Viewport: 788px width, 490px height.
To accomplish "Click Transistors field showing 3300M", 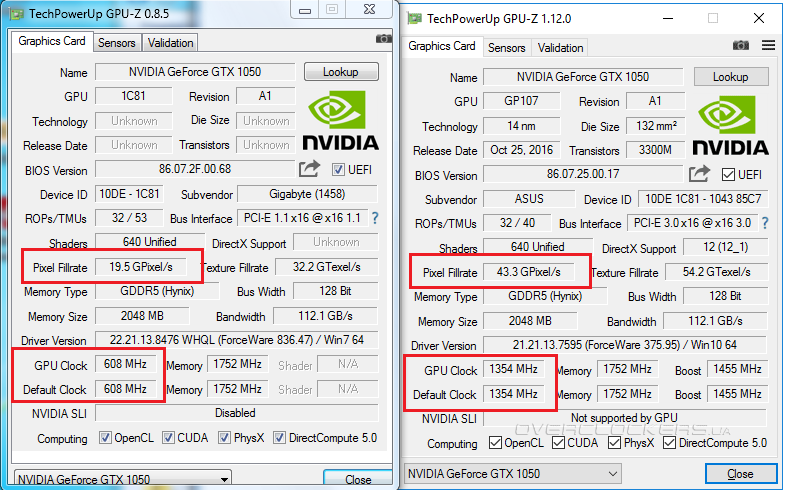I will tap(655, 150).
